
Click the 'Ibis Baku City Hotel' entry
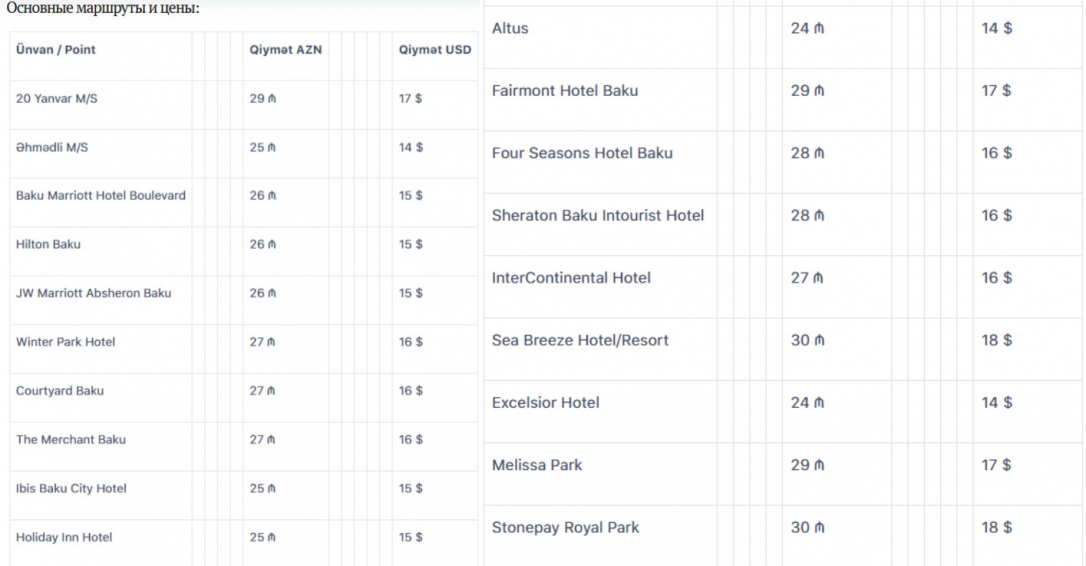[72, 488]
